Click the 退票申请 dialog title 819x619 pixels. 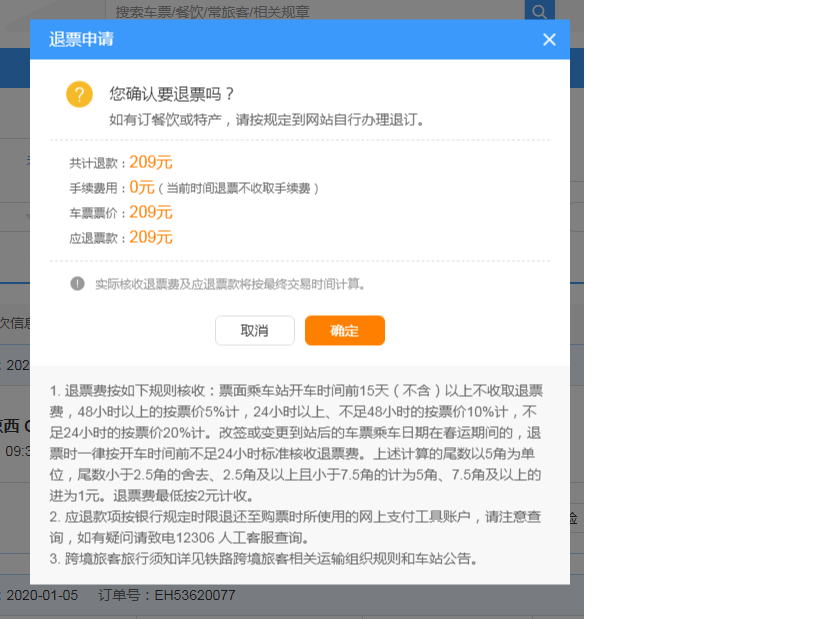82,40
